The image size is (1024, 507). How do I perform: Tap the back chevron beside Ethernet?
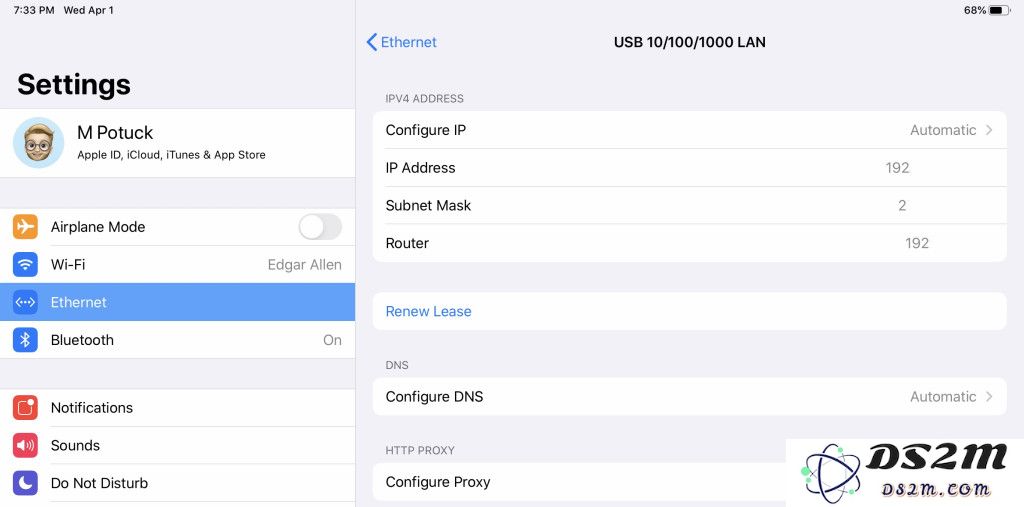tap(372, 42)
